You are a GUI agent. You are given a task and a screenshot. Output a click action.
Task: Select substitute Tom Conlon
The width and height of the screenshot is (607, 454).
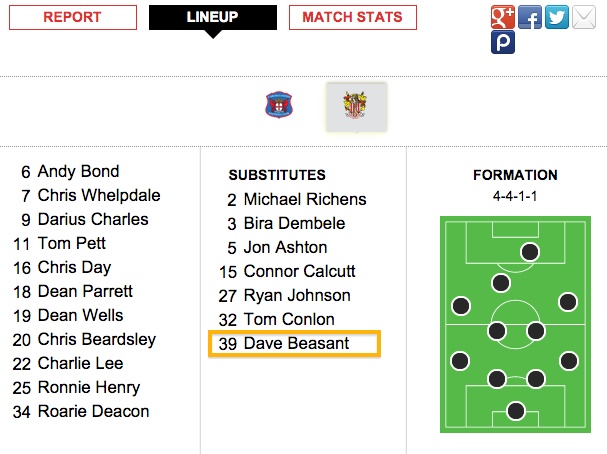coord(288,320)
